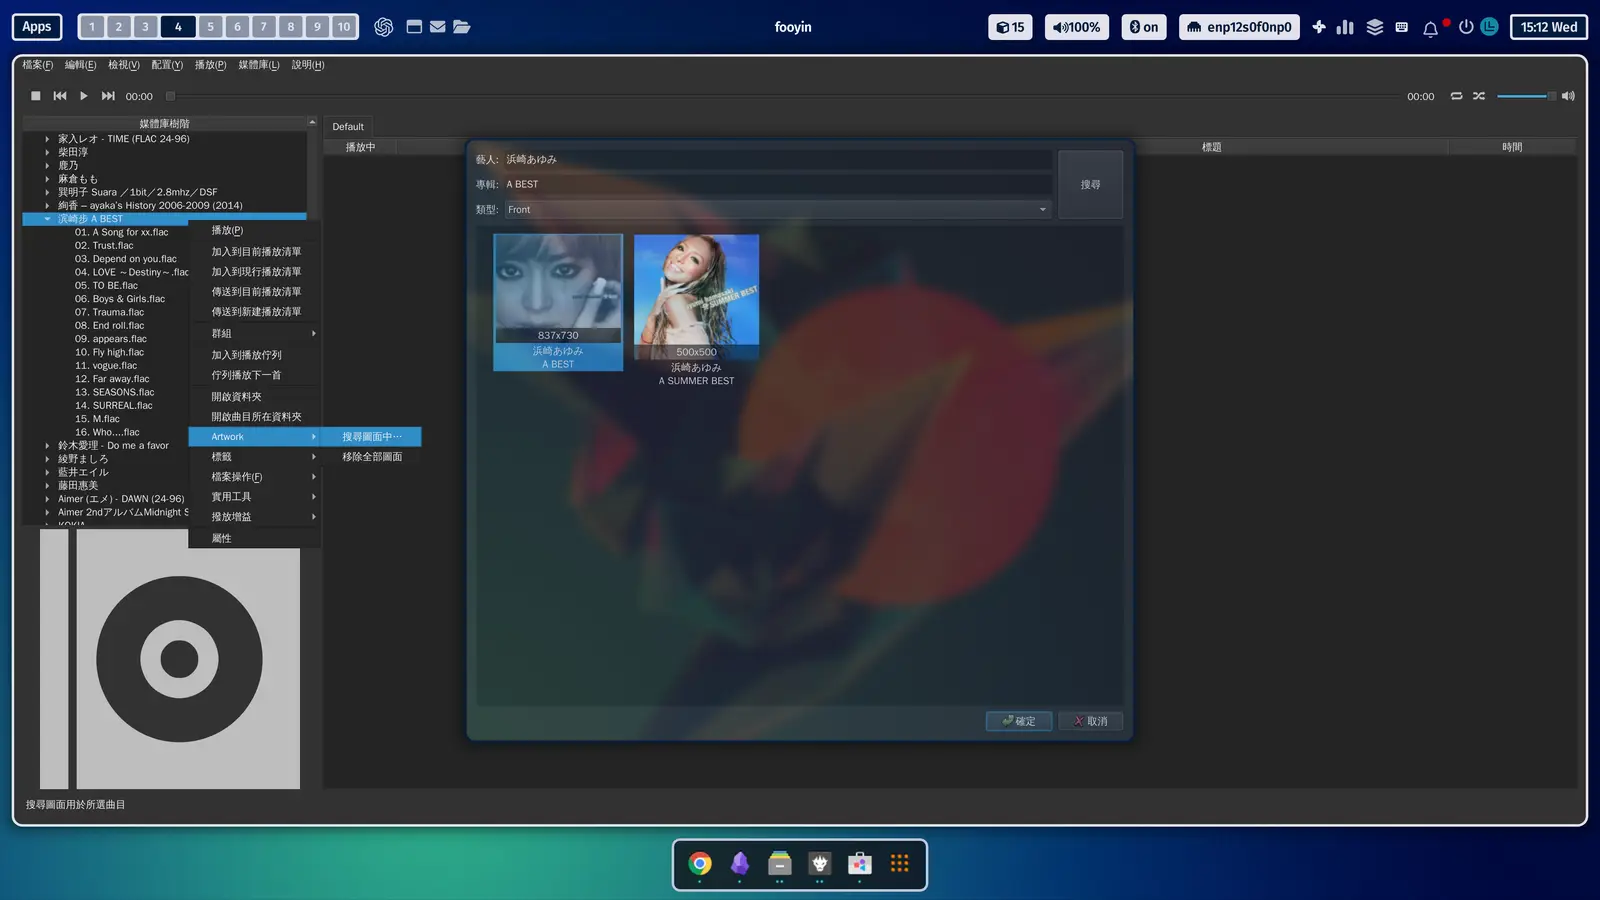Click the 藝人 artist input field

tap(777, 160)
